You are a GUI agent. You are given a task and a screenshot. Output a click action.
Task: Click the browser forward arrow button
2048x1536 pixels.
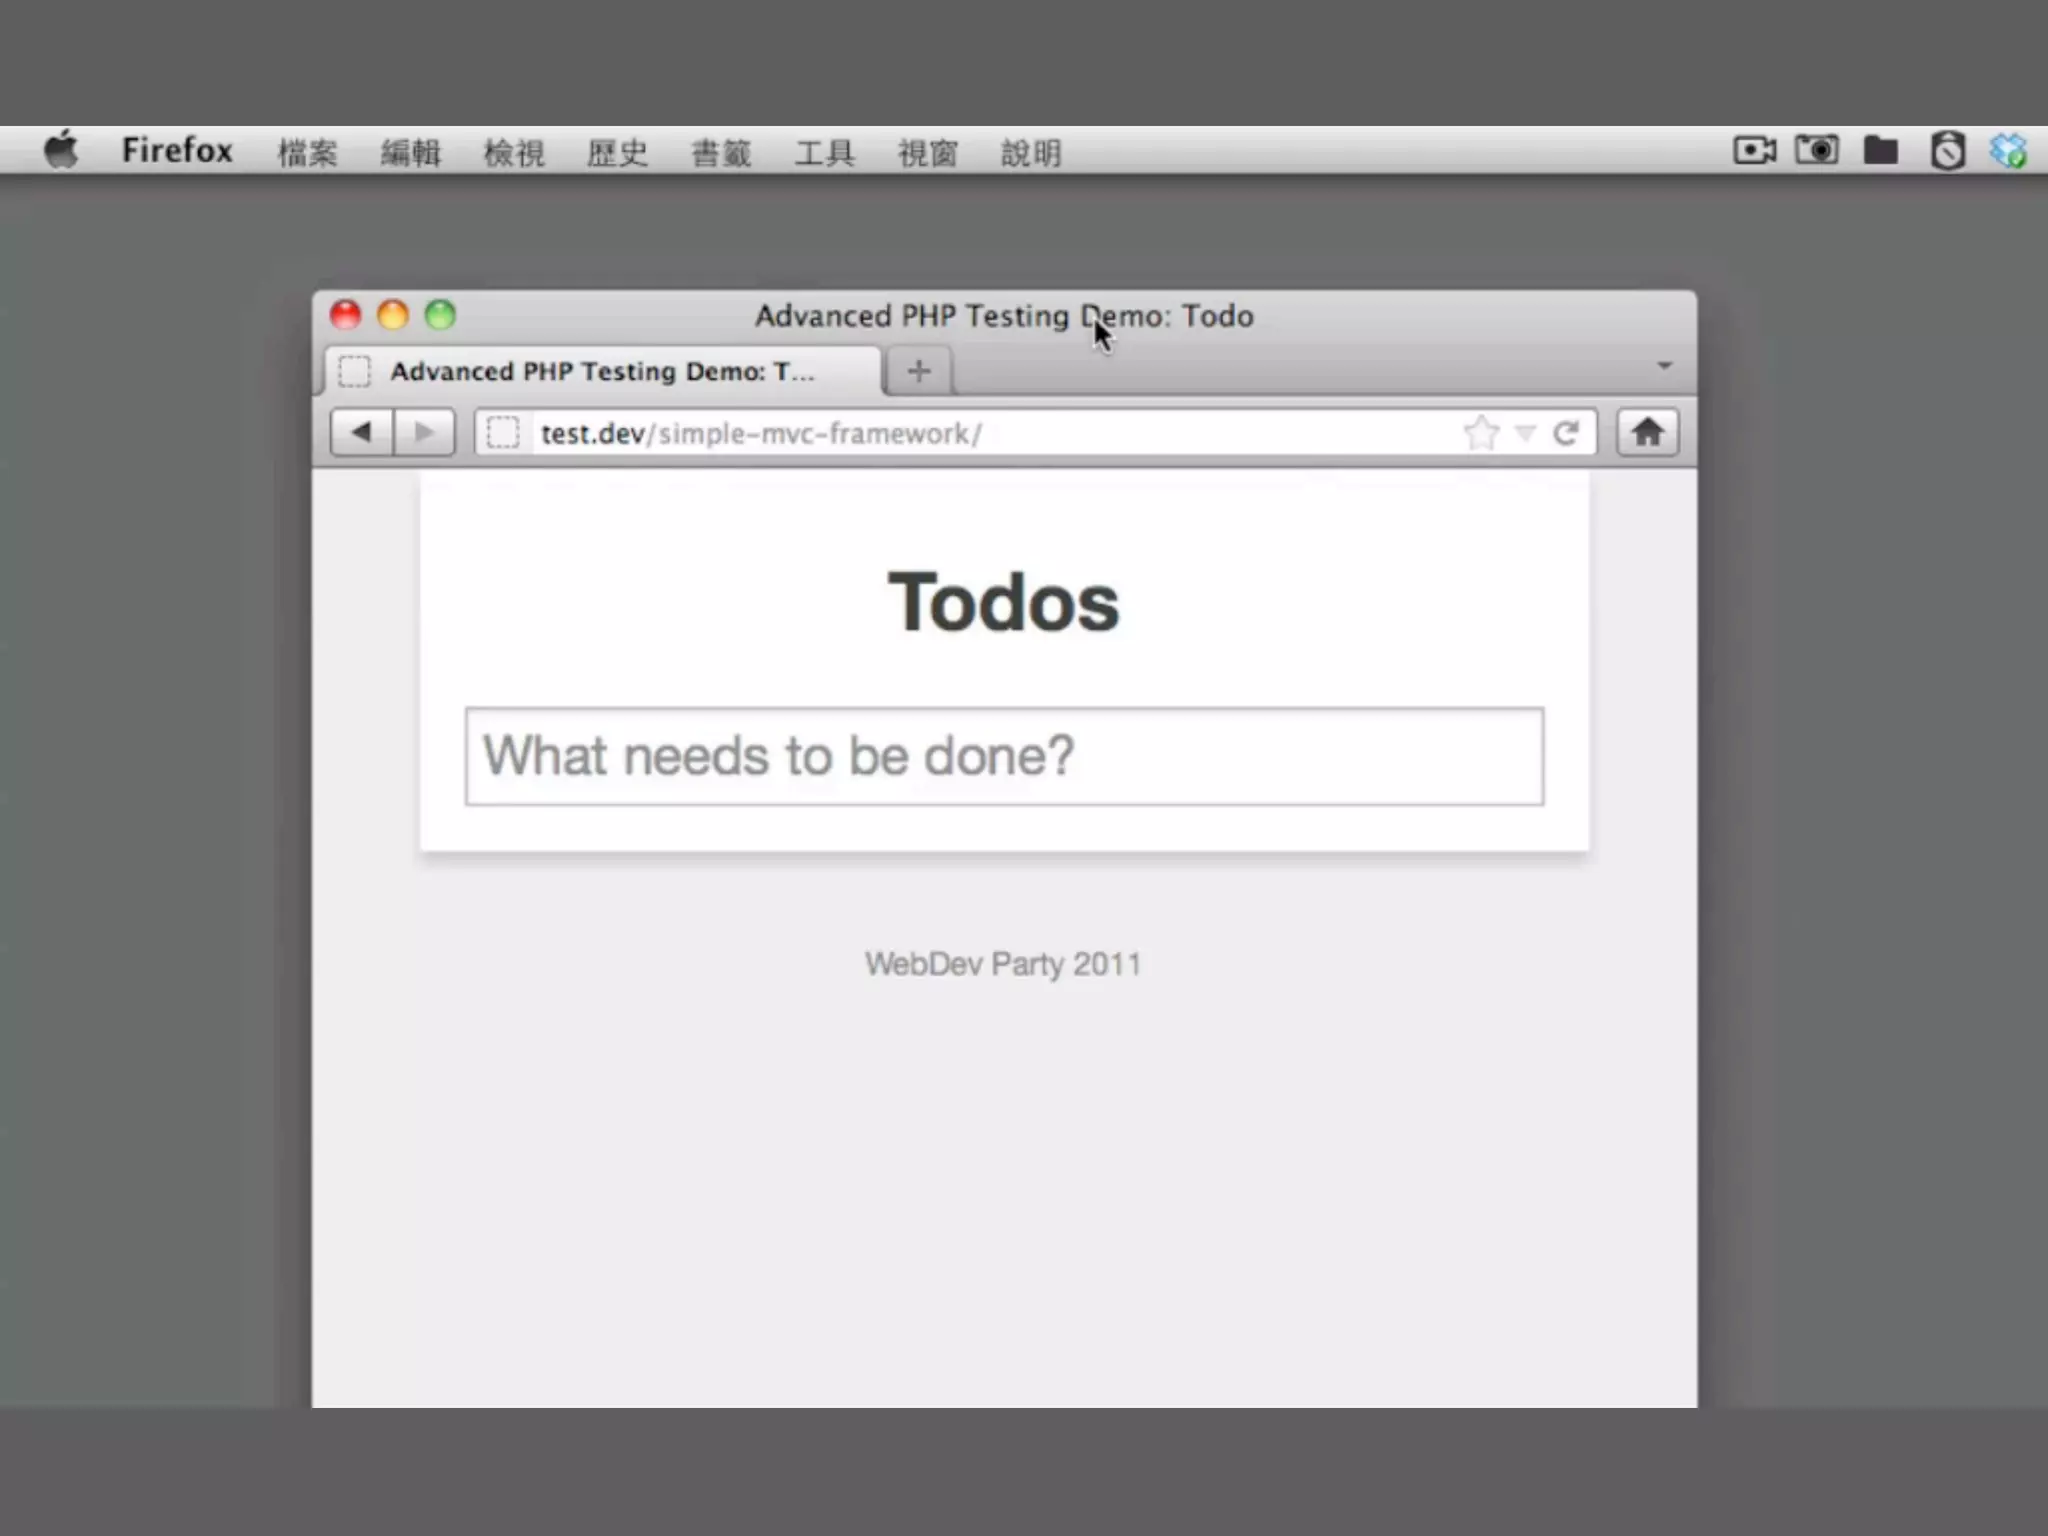425,433
